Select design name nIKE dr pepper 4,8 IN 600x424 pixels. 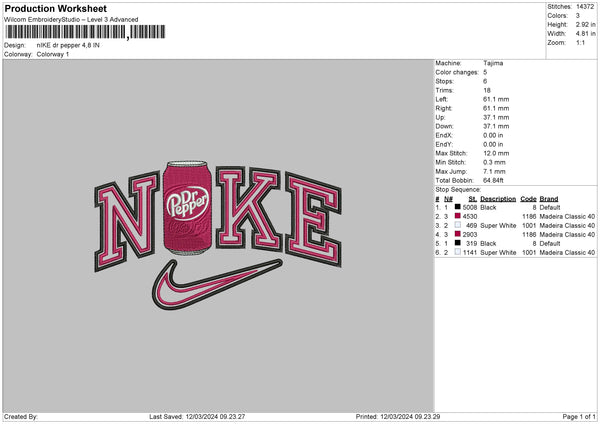click(x=68, y=45)
